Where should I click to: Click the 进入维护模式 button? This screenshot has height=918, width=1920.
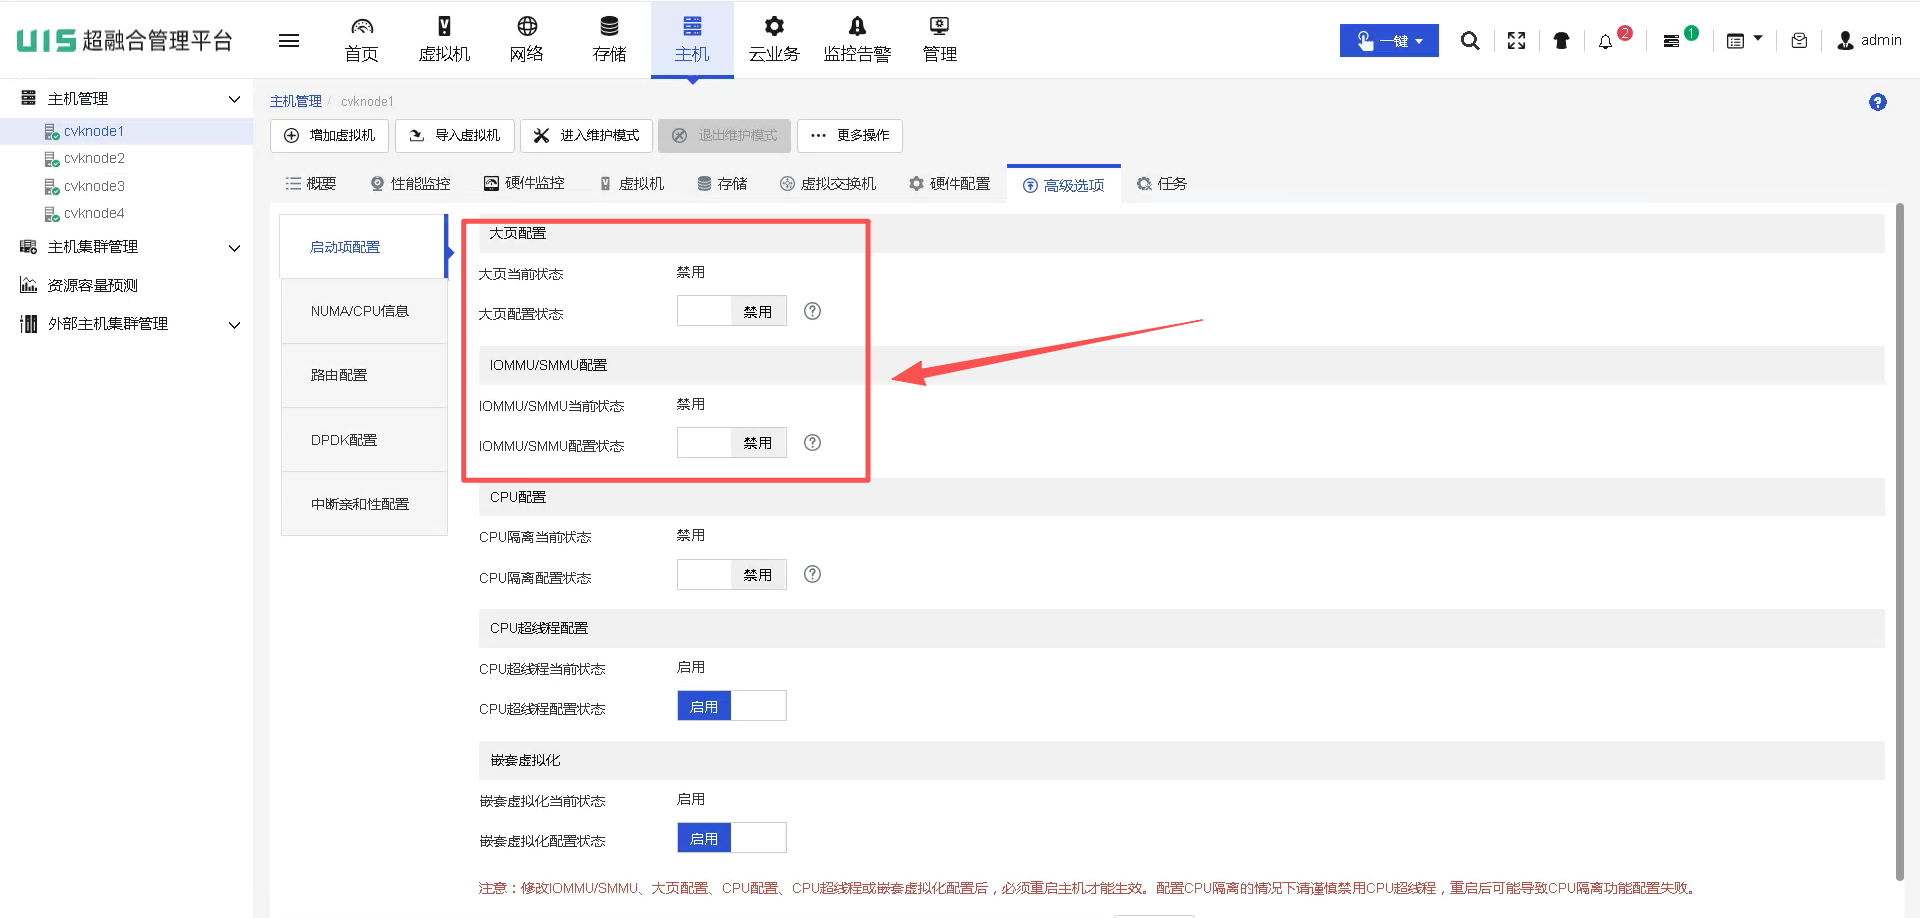(x=586, y=136)
